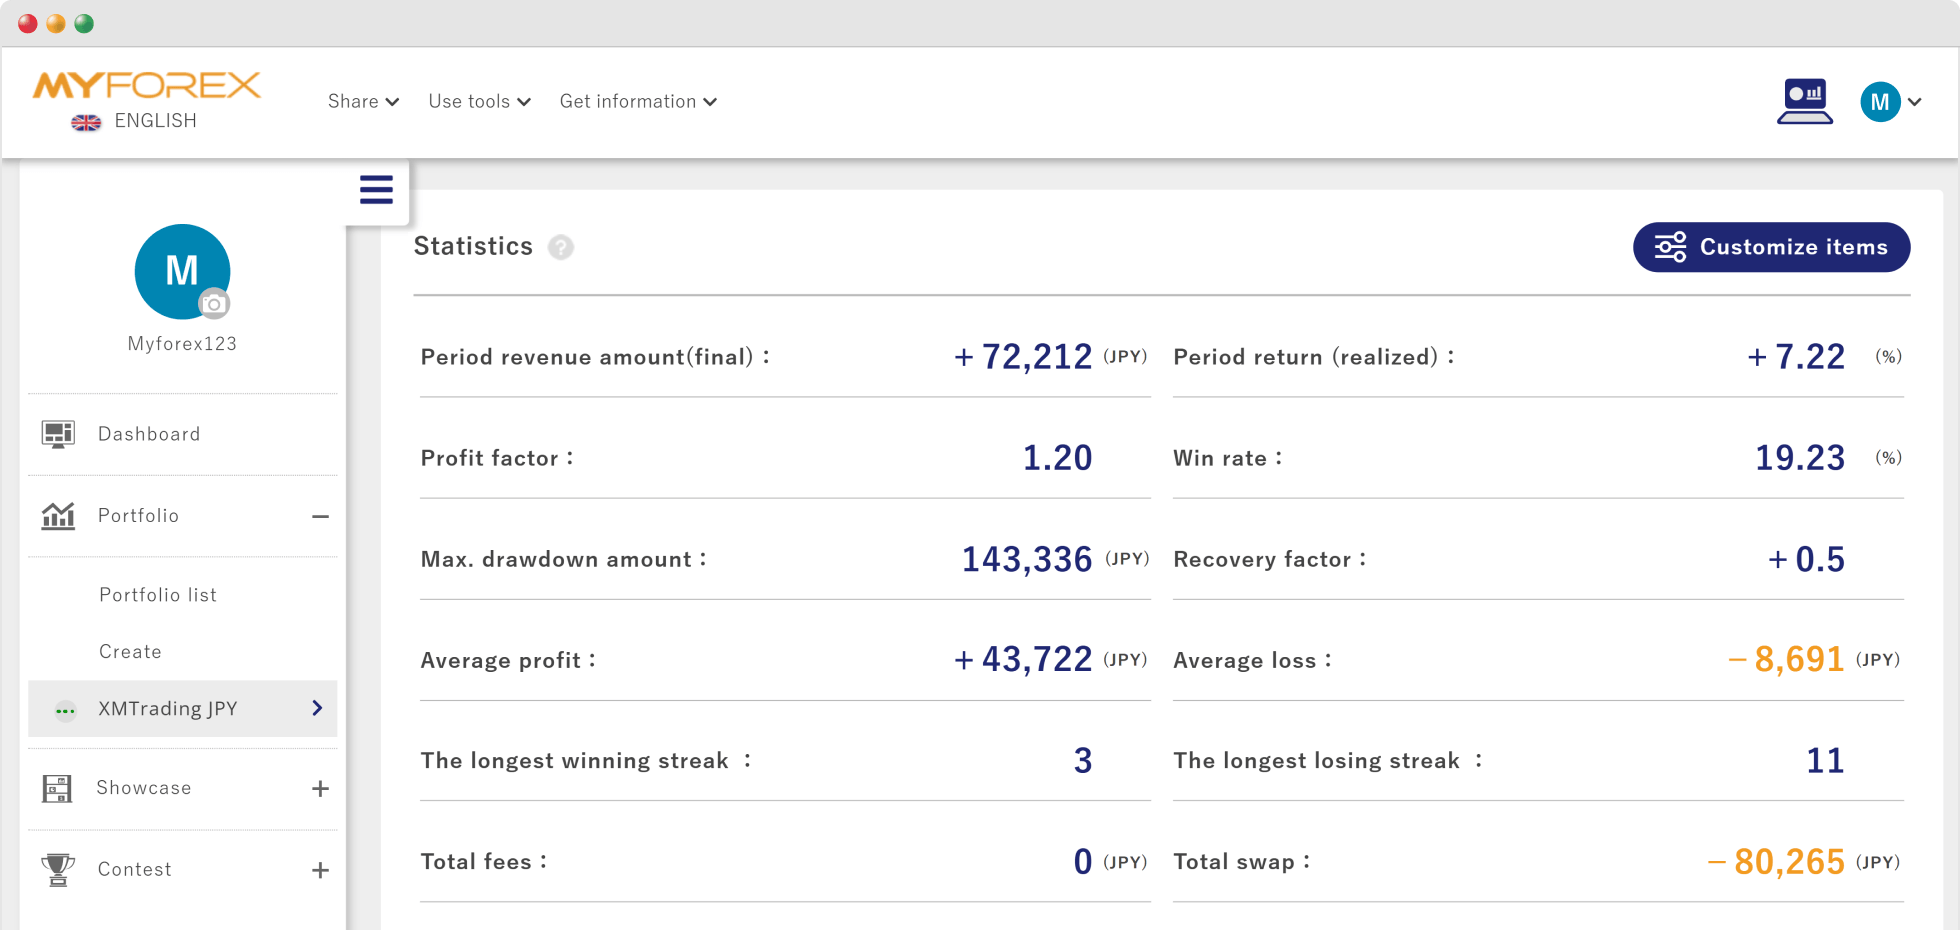Select the XMTrading JPY portfolio
This screenshot has height=930, width=1960.
[x=182, y=709]
